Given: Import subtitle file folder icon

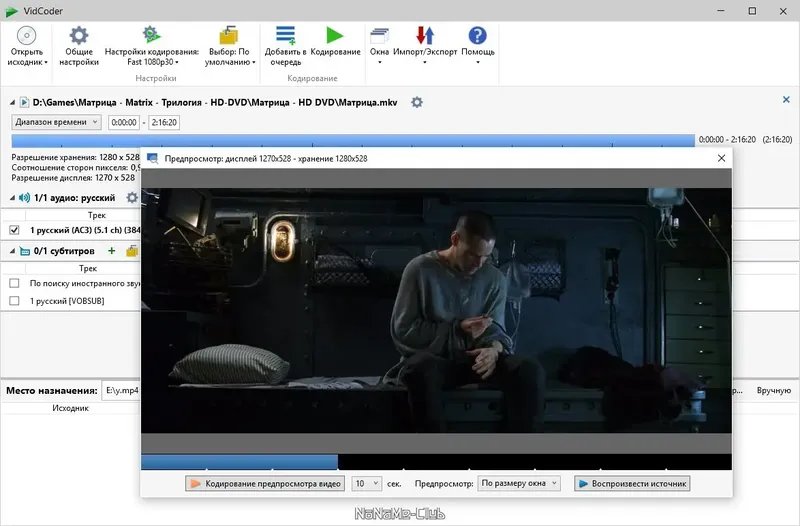Looking at the screenshot, I should tap(132, 251).
